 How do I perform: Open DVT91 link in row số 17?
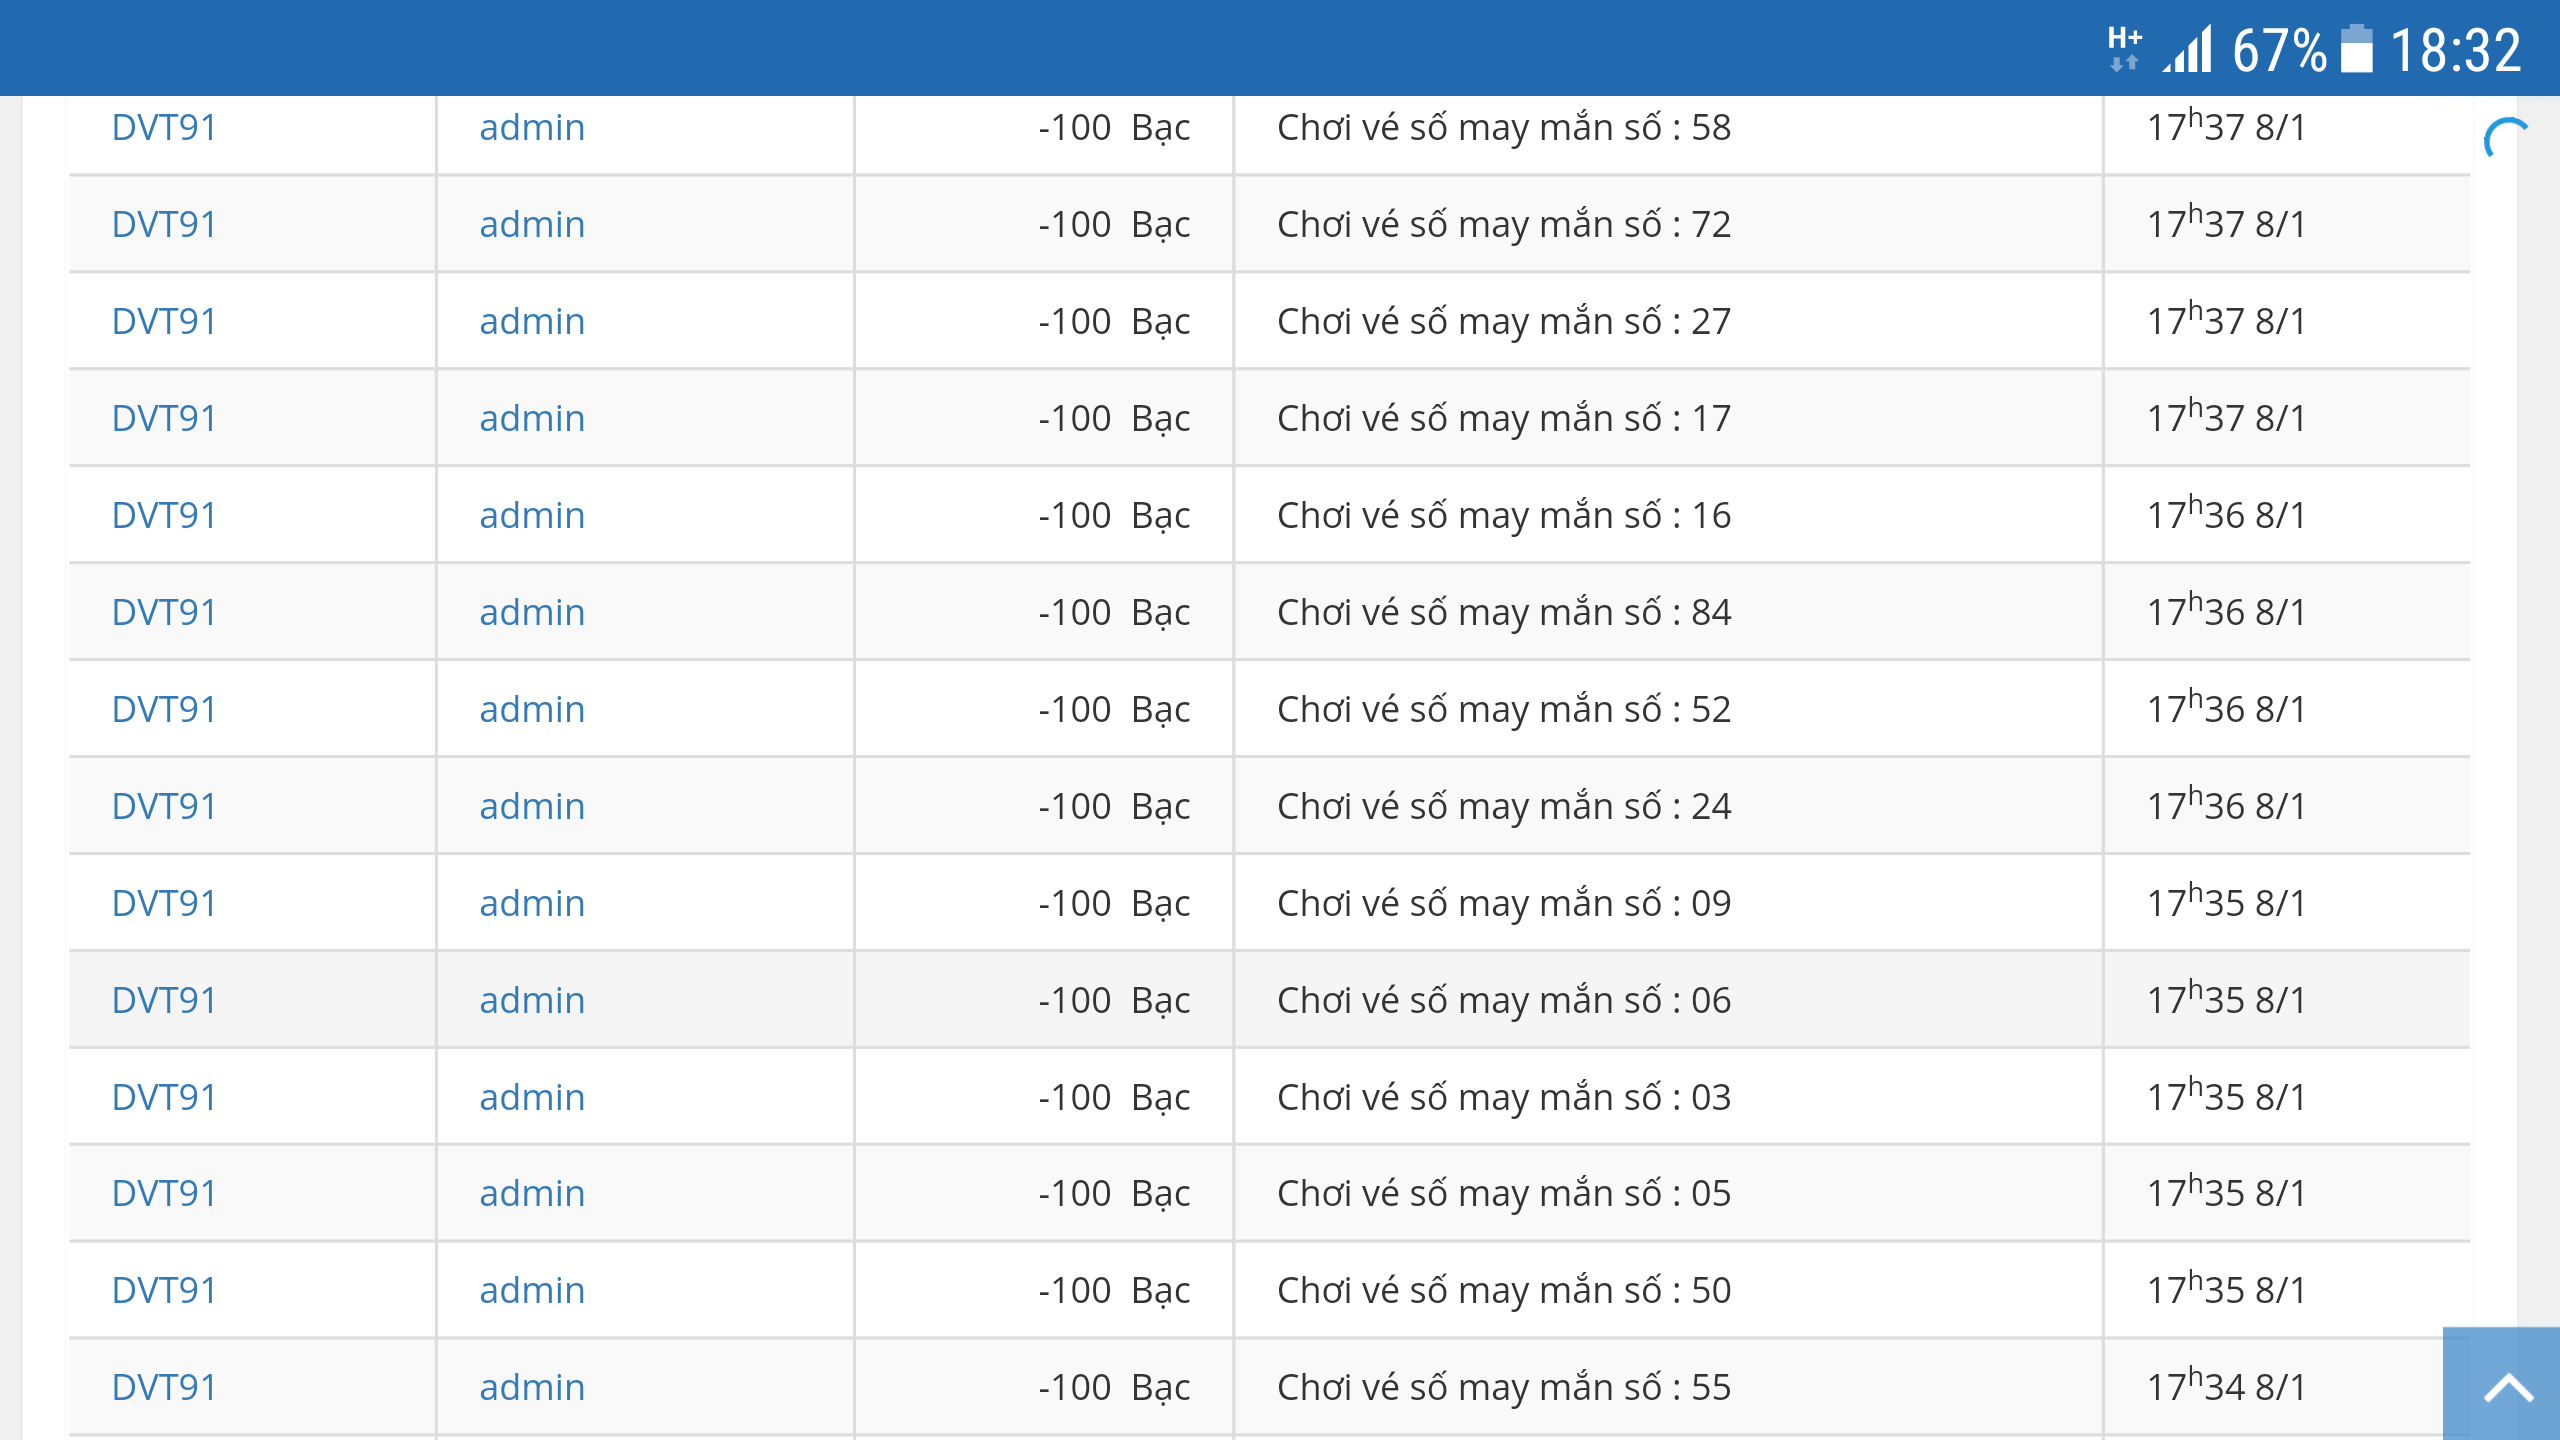(x=164, y=419)
